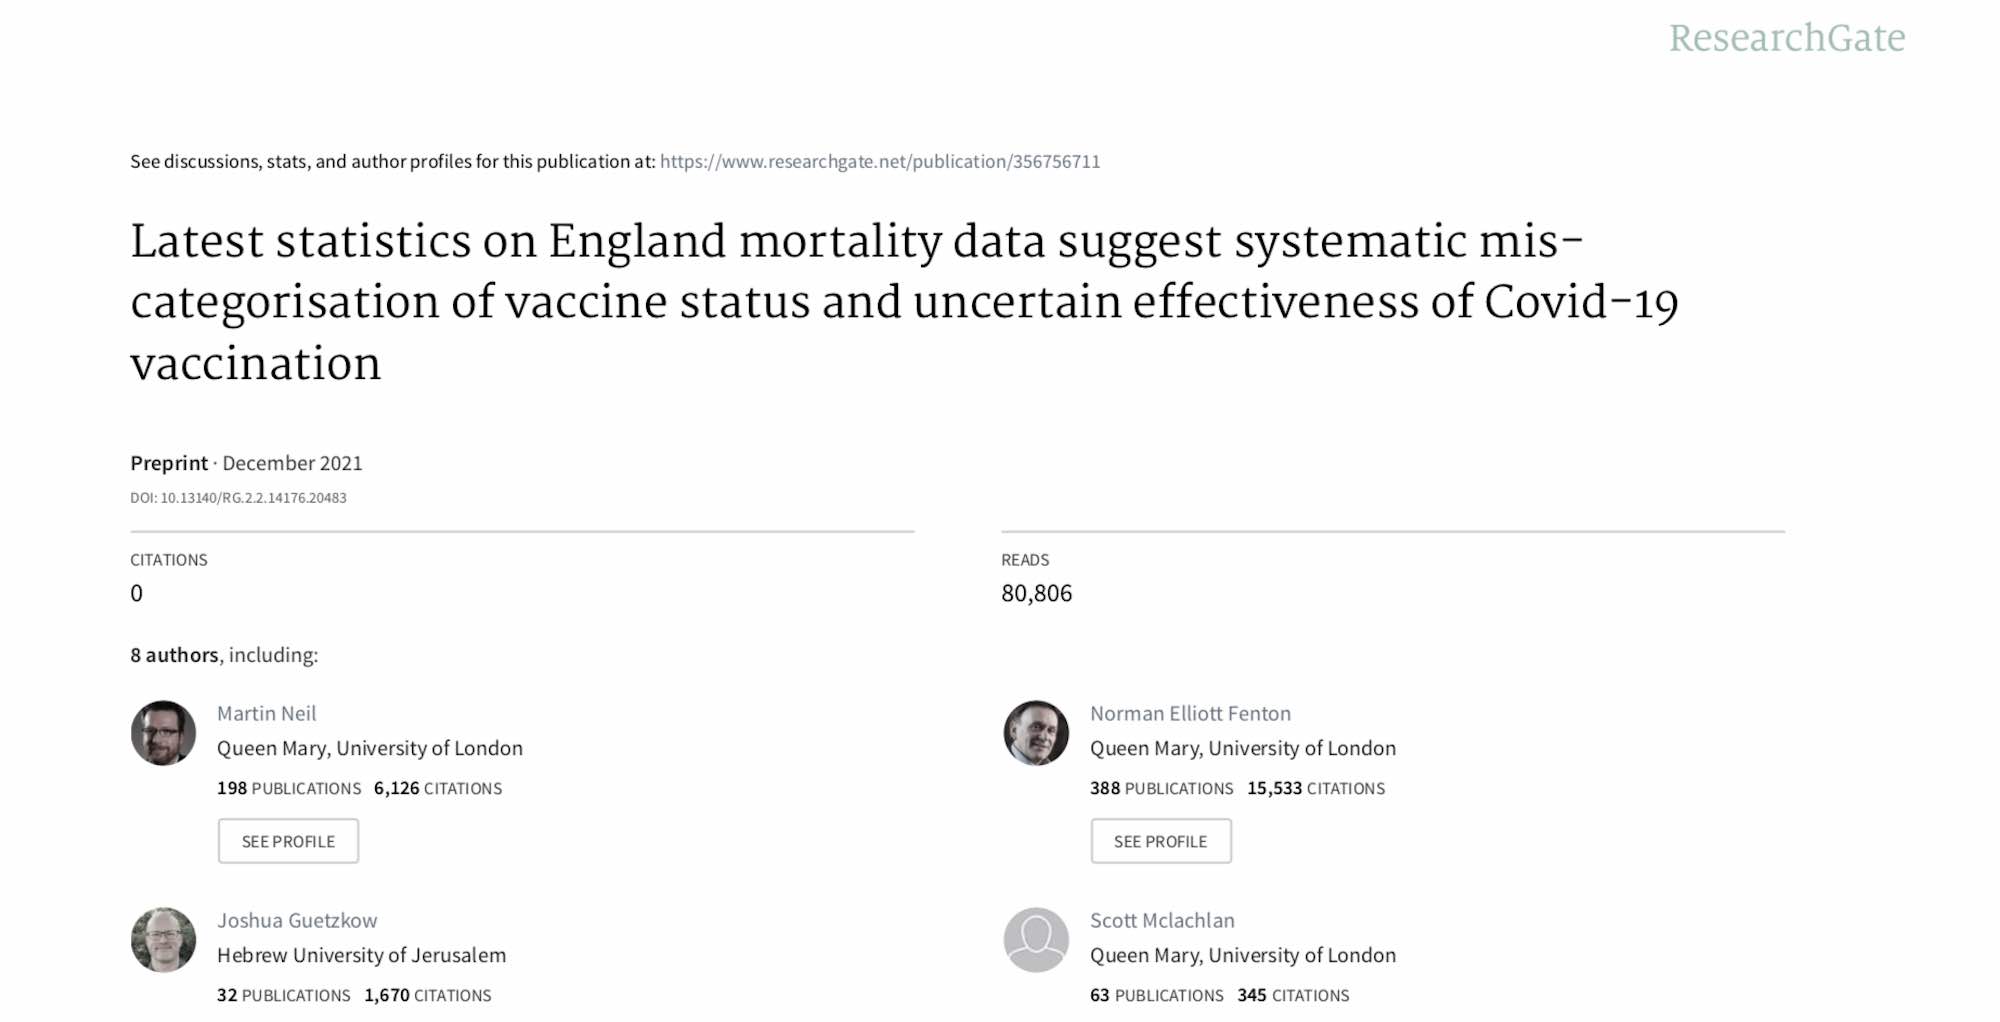Open the researchgate.net publication URL
Viewport: 2000px width, 1022px height.
point(880,161)
